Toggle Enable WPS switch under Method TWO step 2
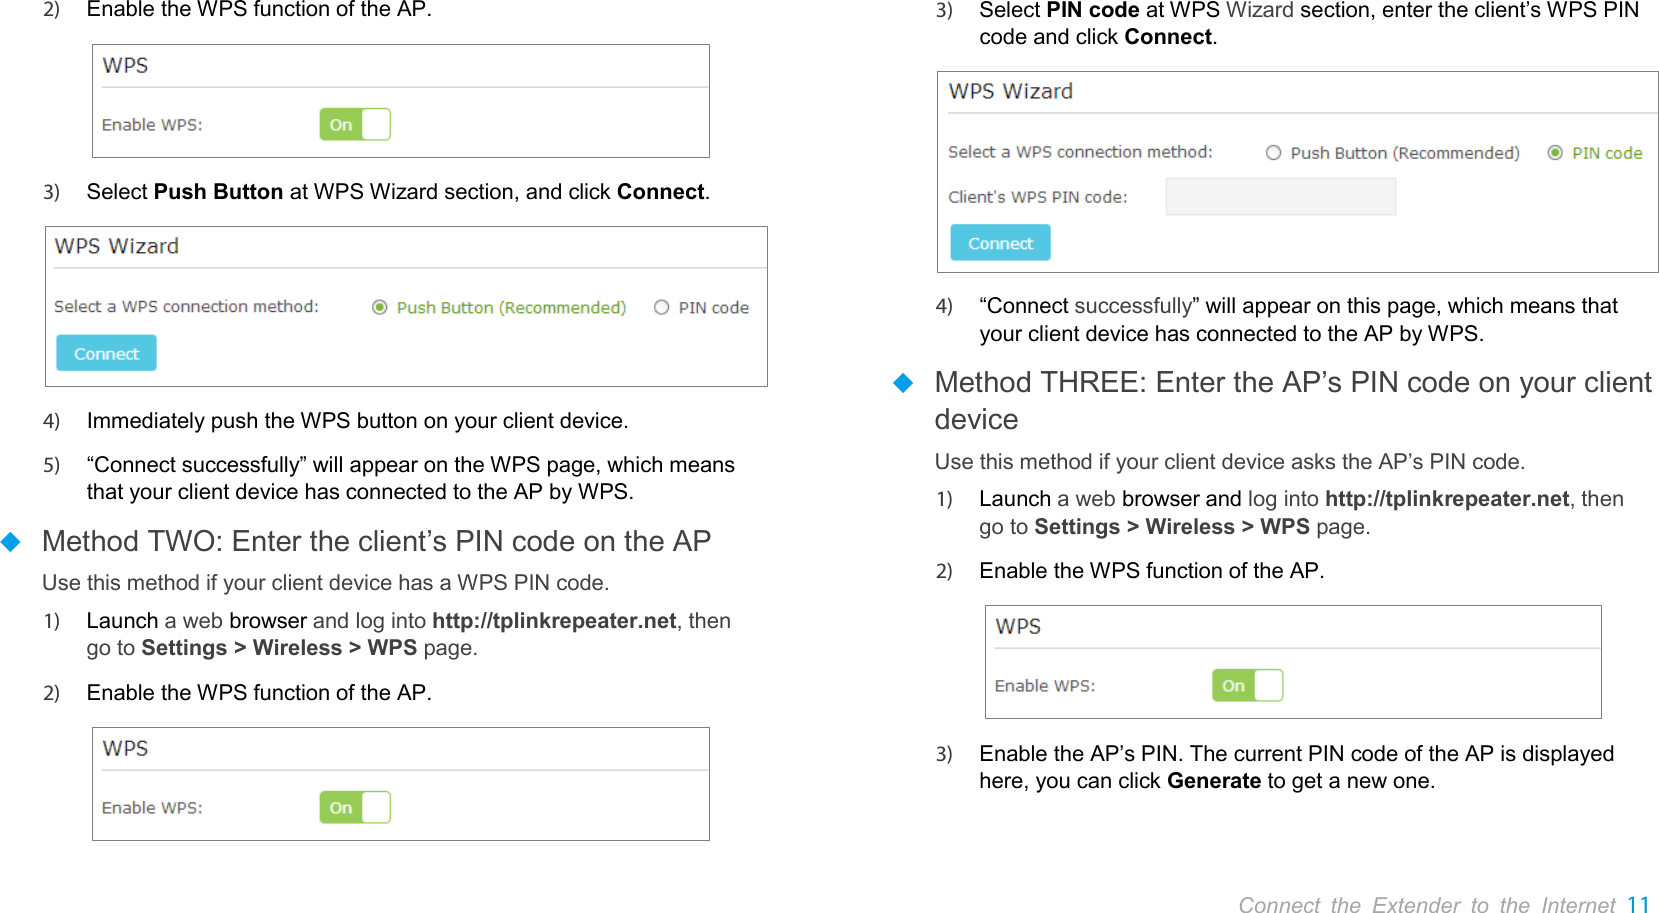The width and height of the screenshot is (1659, 913). pyautogui.click(x=355, y=807)
